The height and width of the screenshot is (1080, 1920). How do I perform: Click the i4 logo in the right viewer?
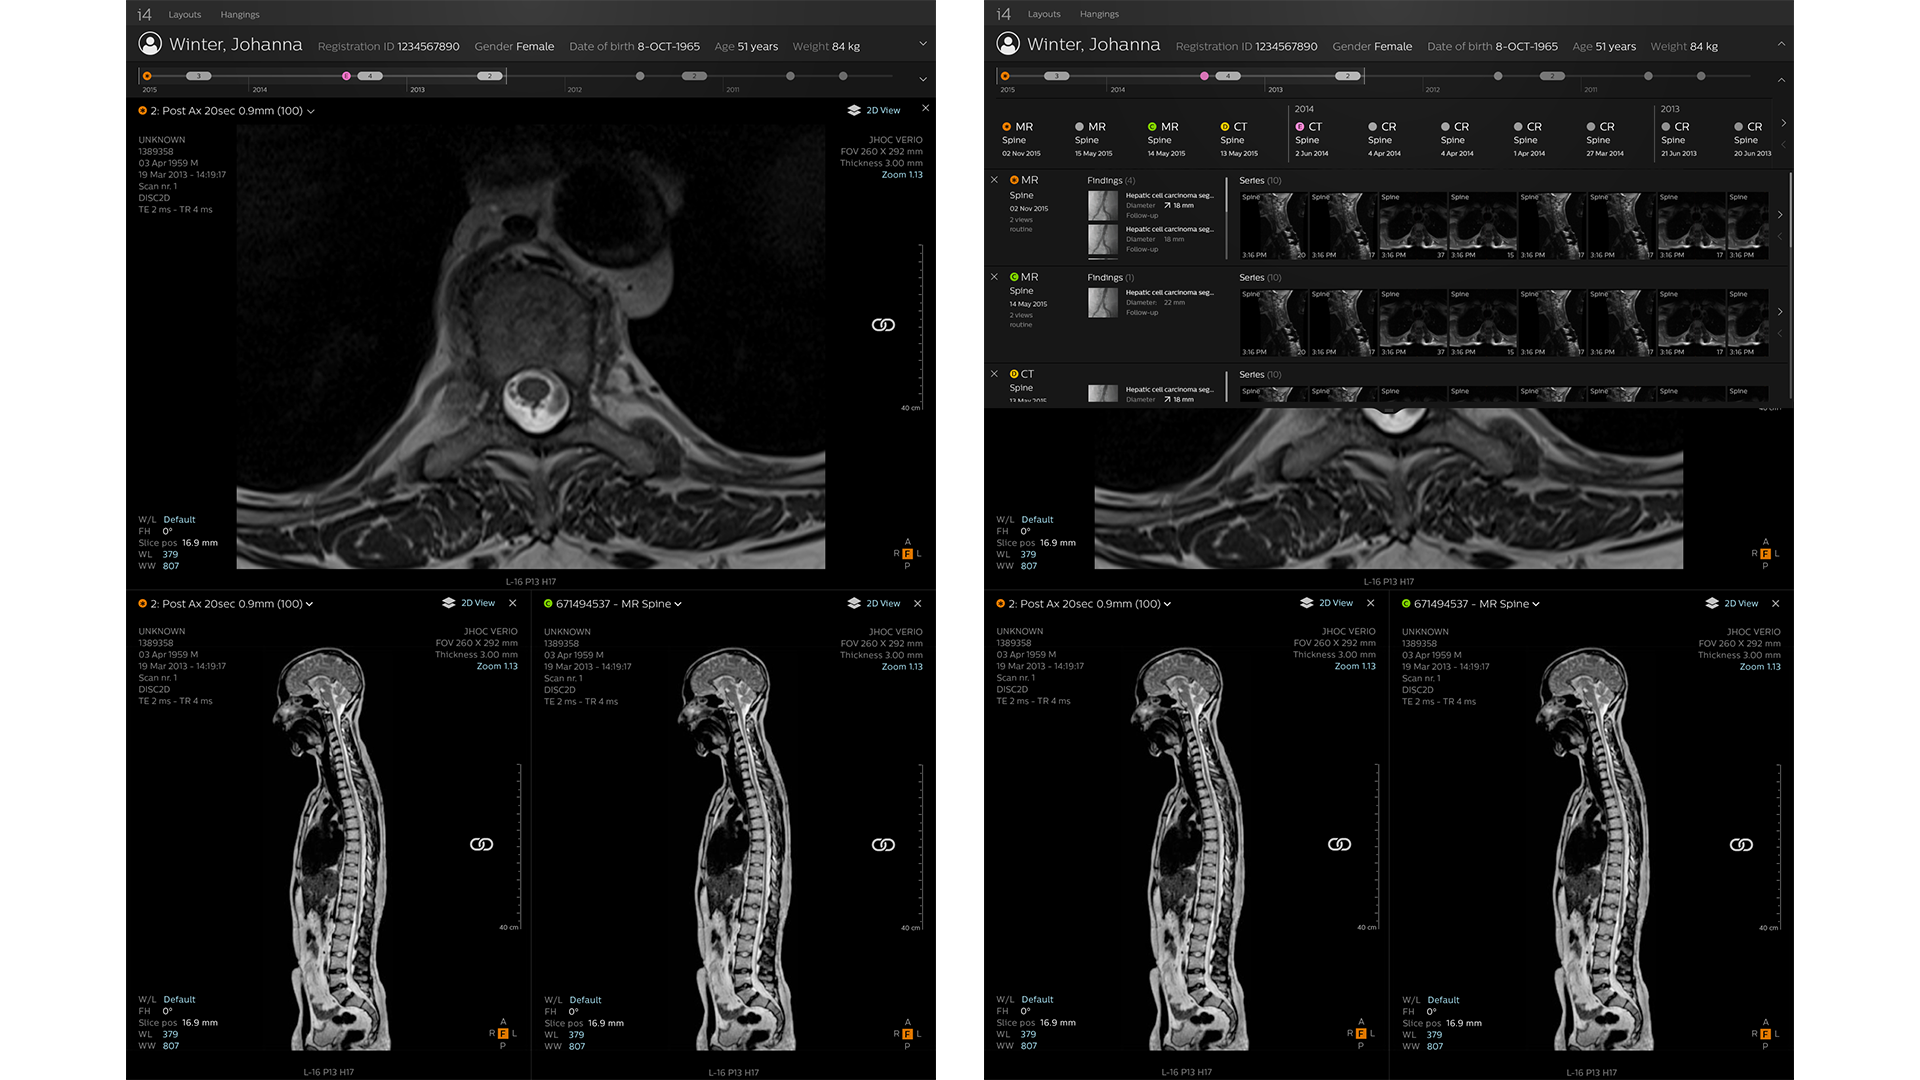pyautogui.click(x=1003, y=14)
